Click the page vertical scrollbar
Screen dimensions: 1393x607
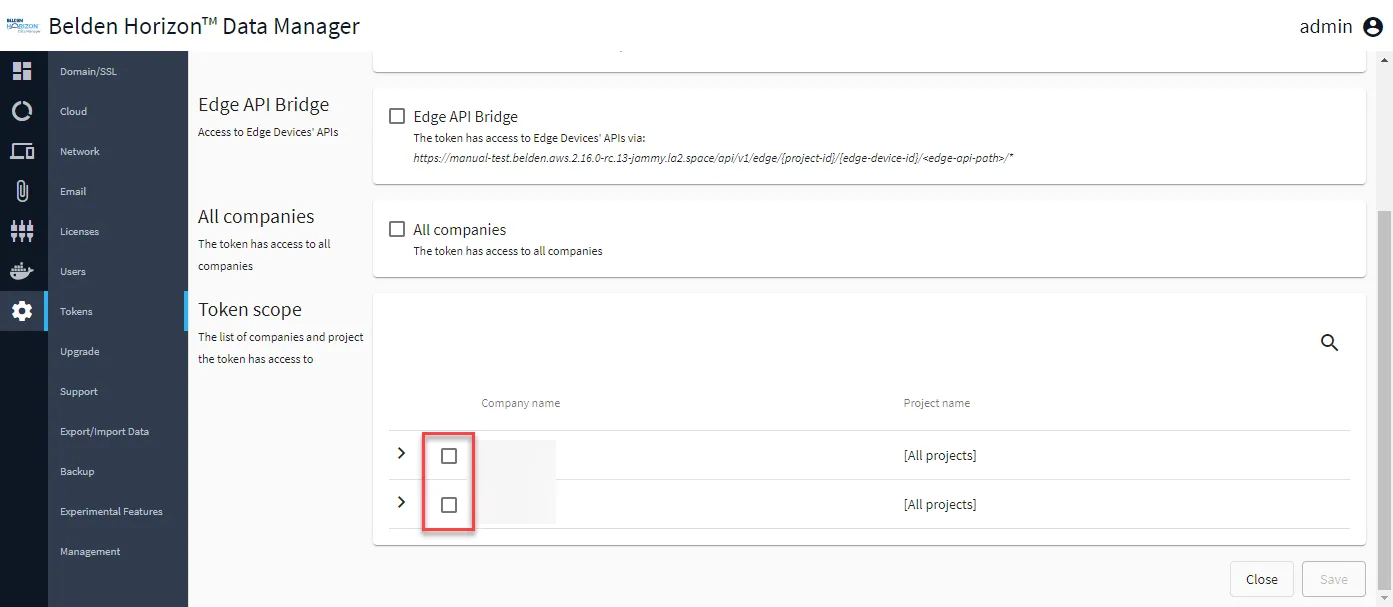pyautogui.click(x=1384, y=398)
